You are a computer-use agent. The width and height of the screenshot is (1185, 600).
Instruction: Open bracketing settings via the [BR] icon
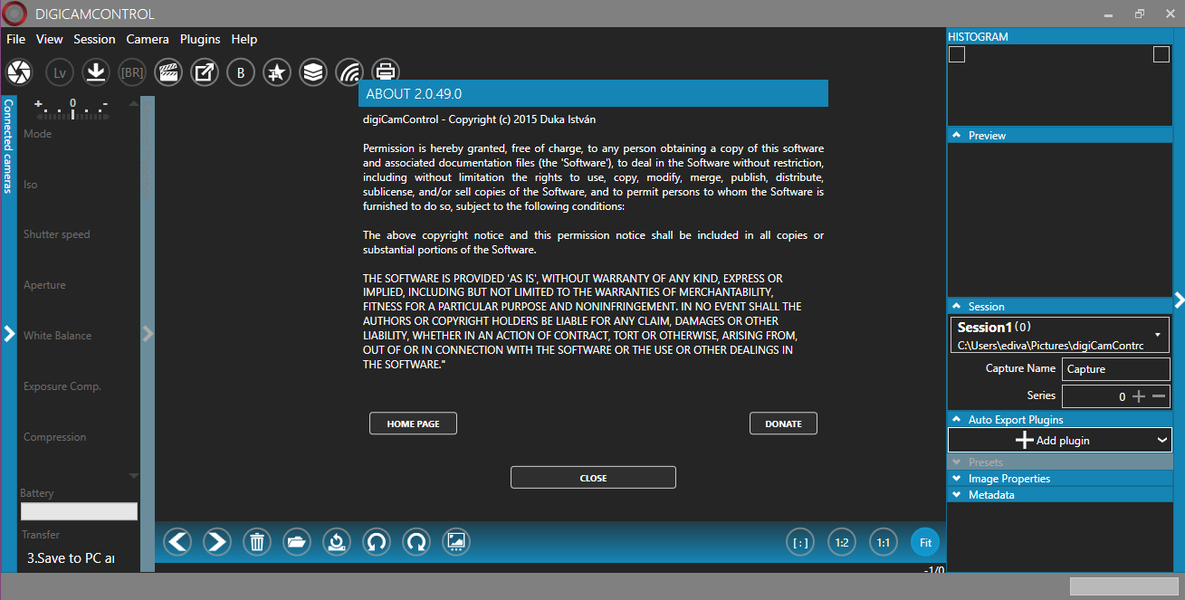pos(131,71)
